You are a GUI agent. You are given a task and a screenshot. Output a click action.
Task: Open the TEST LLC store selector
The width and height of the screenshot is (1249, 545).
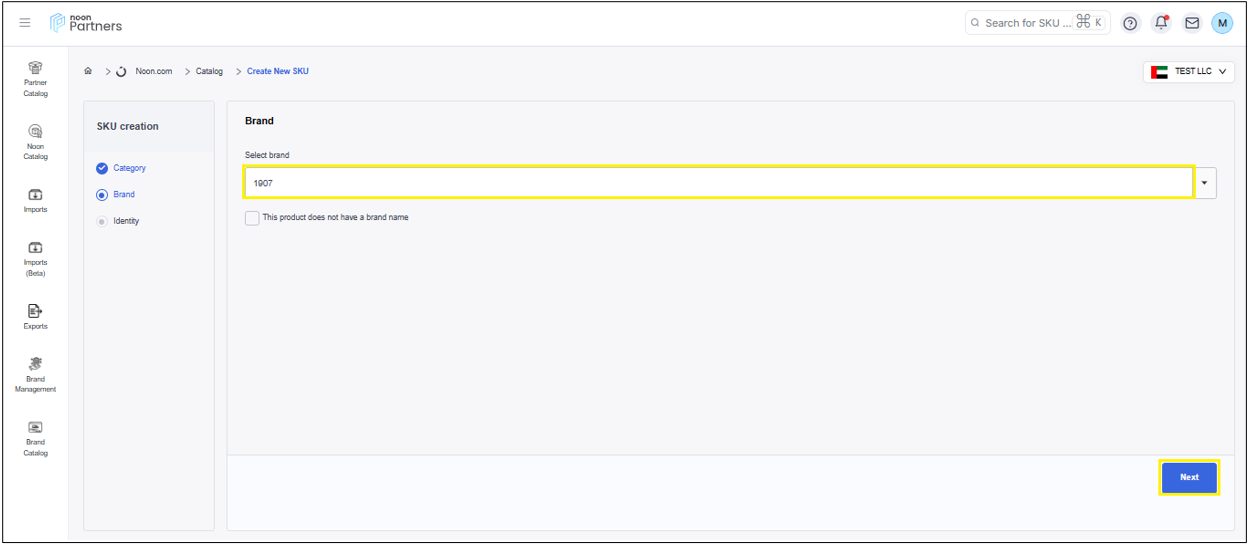tap(1188, 72)
